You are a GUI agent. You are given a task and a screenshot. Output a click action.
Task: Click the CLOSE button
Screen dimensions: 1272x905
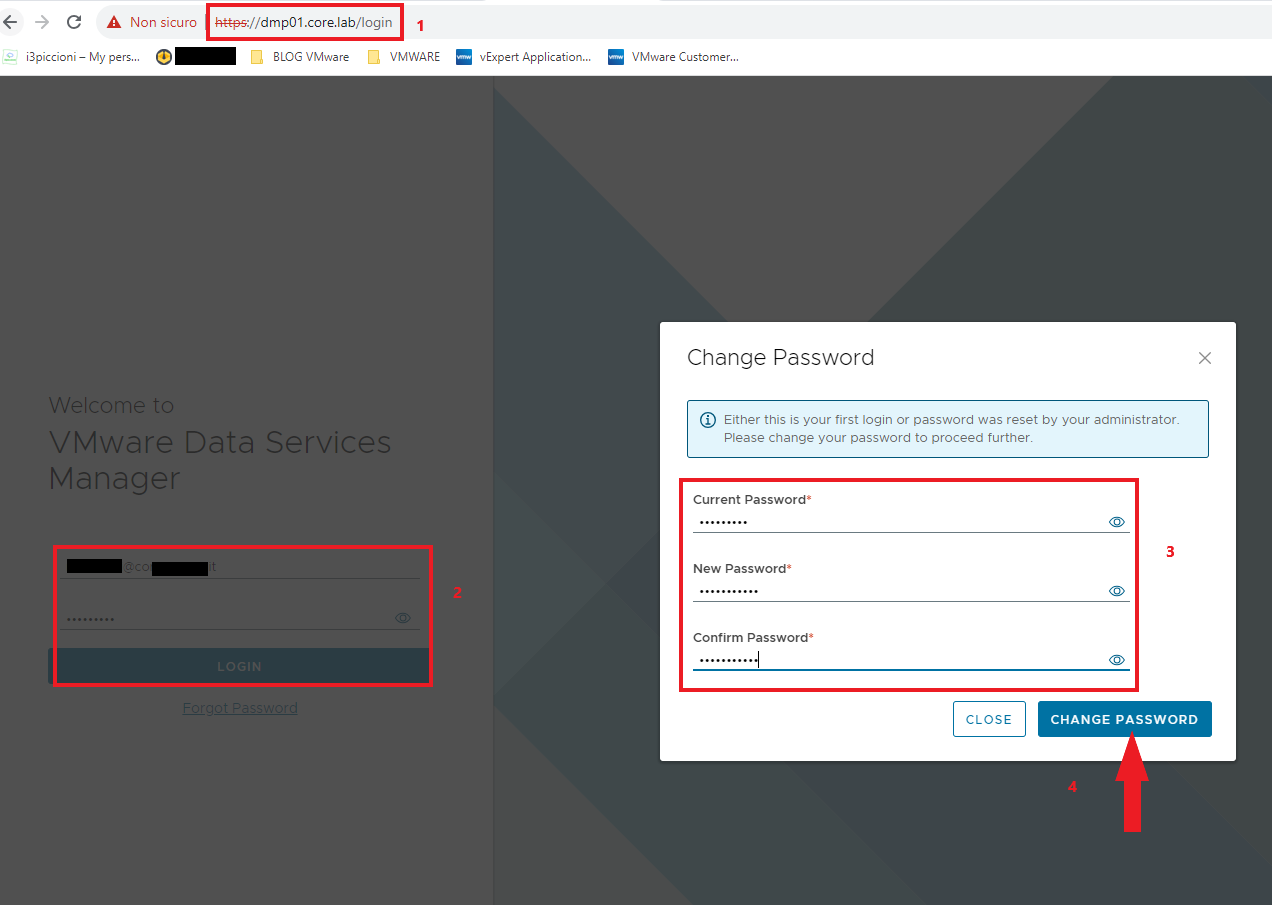point(989,719)
